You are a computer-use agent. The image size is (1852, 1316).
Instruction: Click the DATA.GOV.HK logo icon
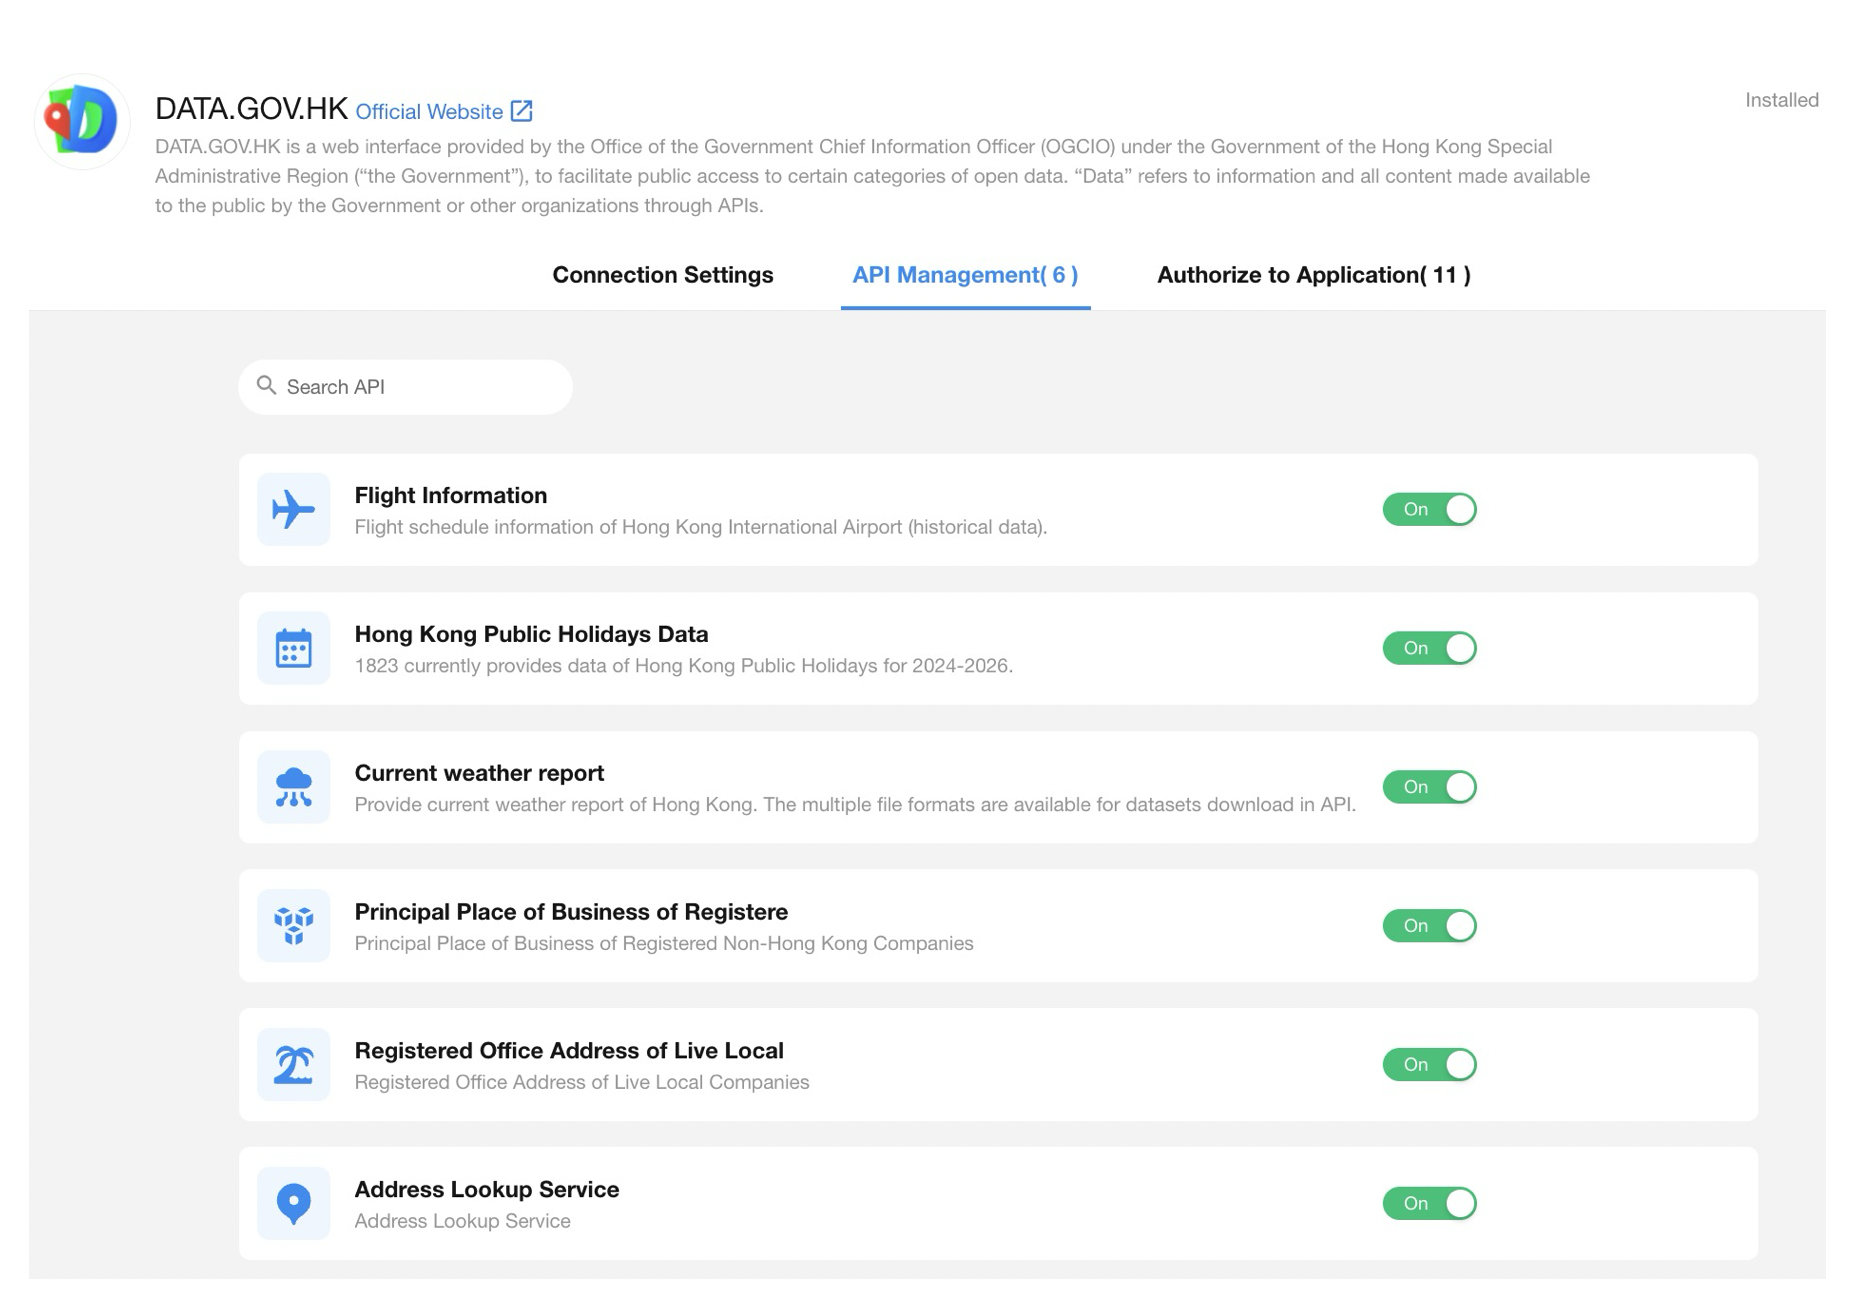point(82,121)
